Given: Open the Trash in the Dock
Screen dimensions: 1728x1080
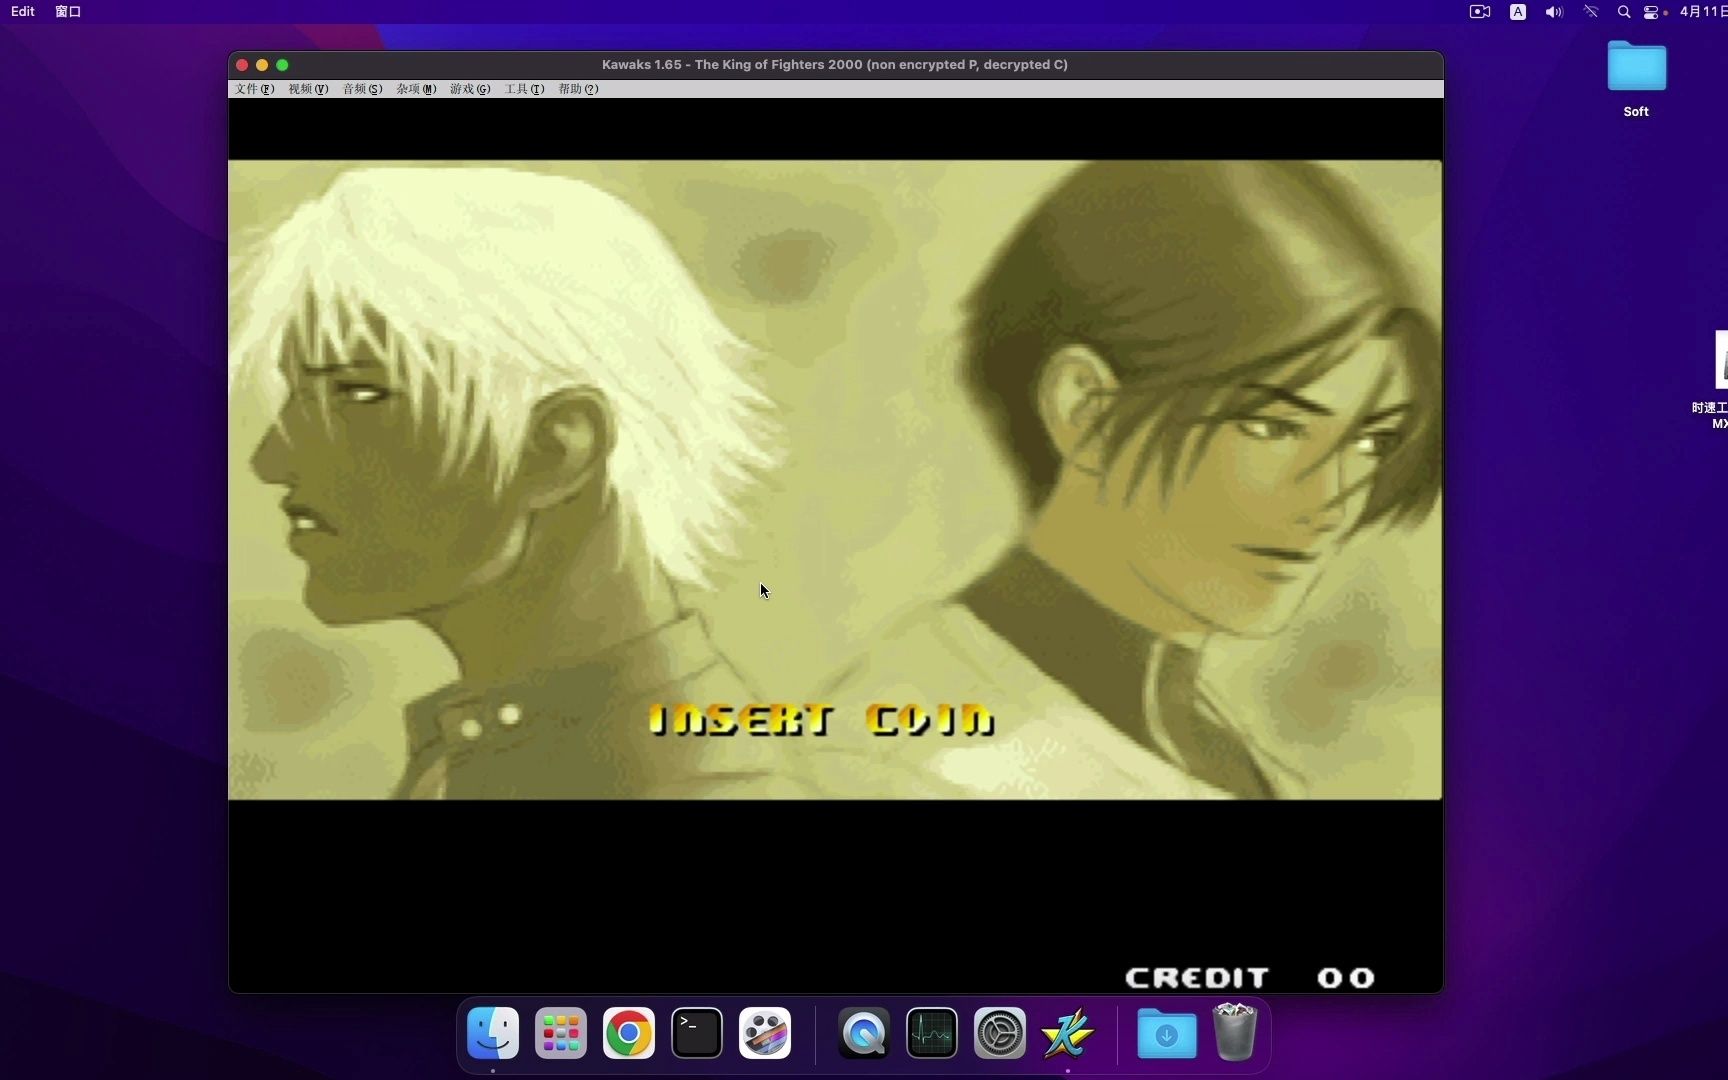Looking at the screenshot, I should pos(1235,1033).
